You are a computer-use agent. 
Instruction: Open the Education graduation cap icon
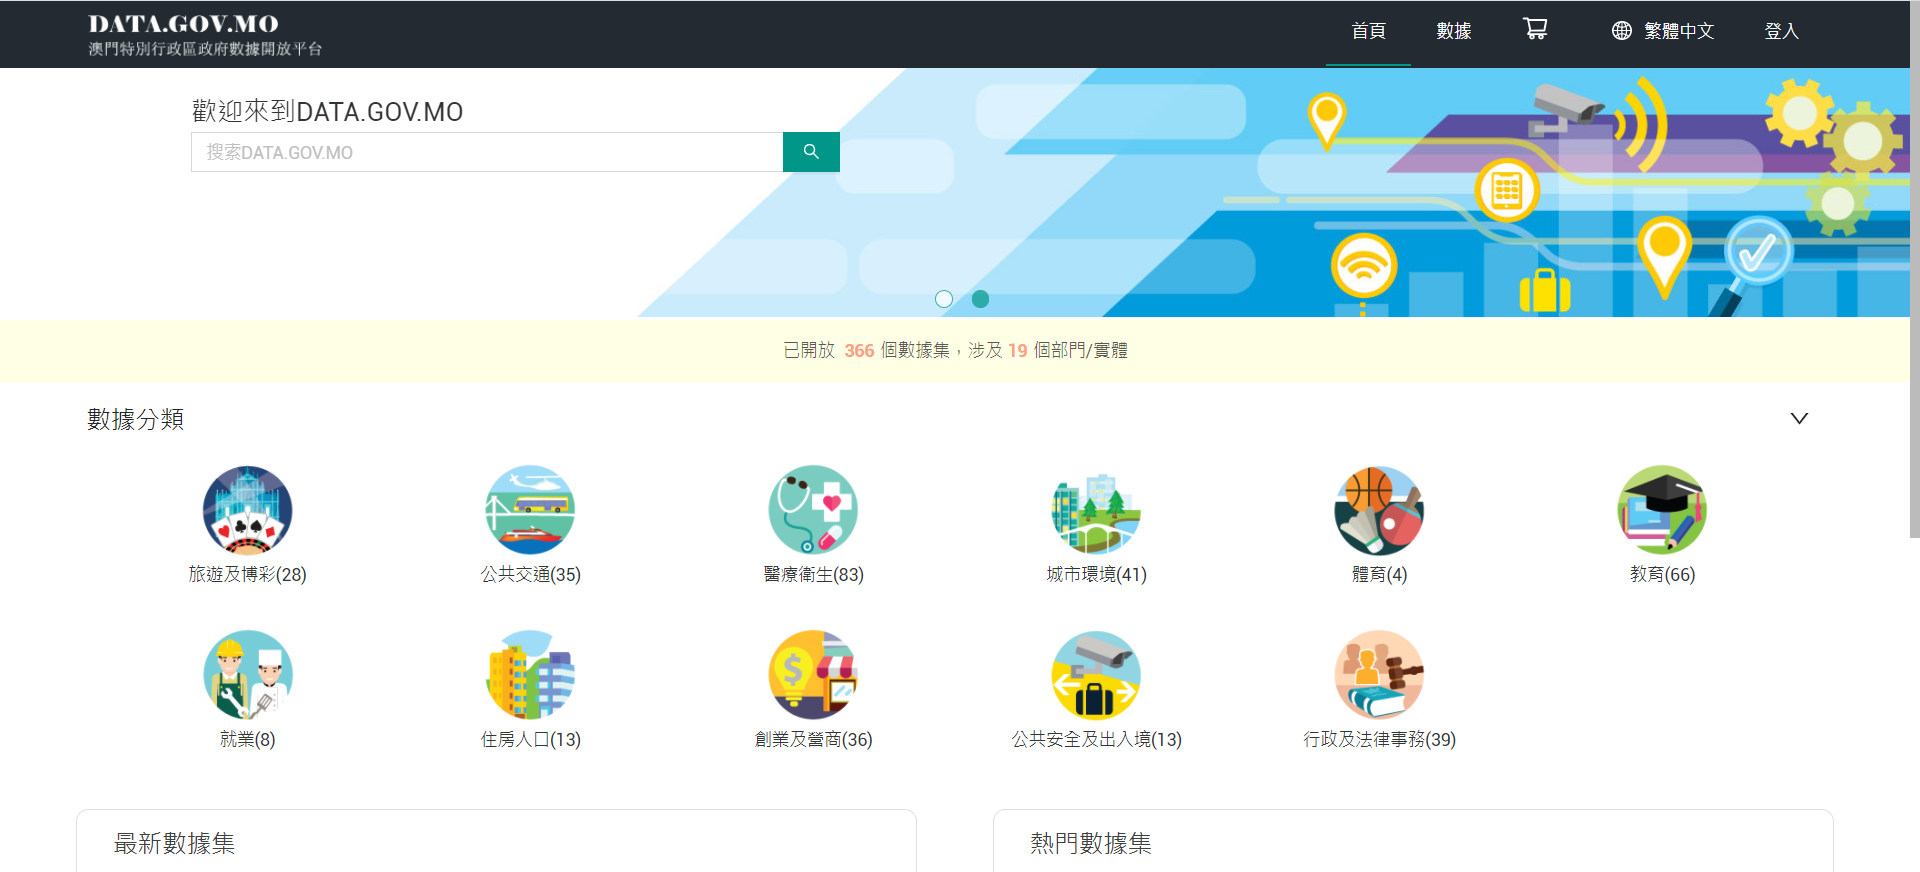coord(1662,510)
